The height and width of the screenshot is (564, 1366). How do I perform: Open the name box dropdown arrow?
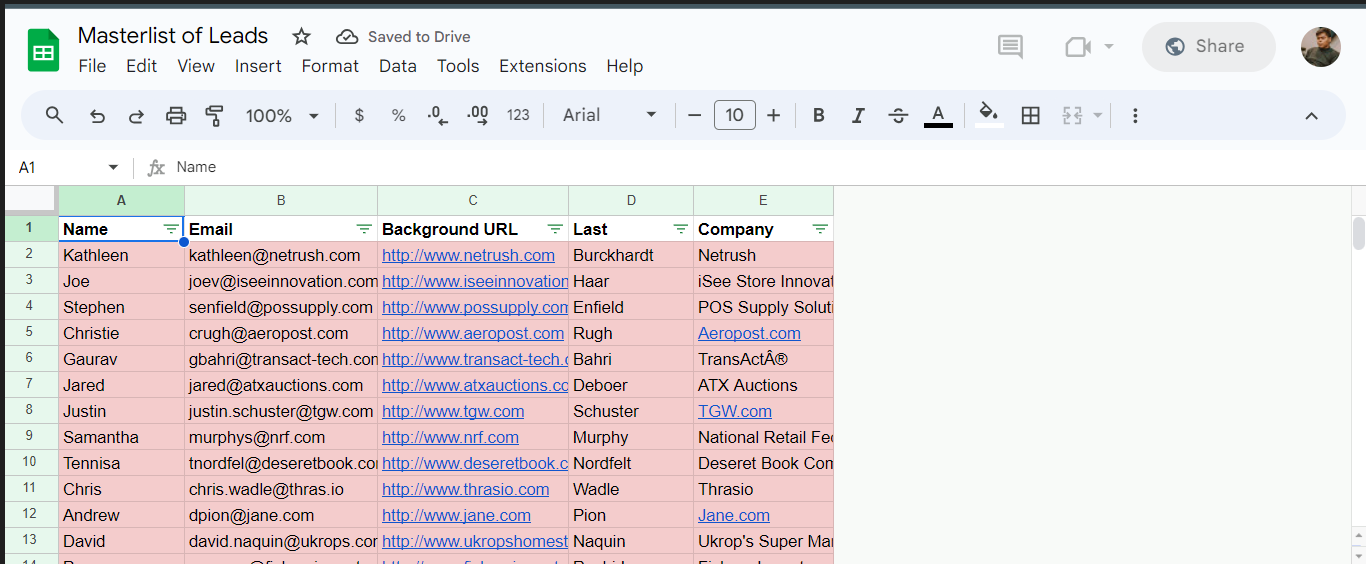[113, 168]
